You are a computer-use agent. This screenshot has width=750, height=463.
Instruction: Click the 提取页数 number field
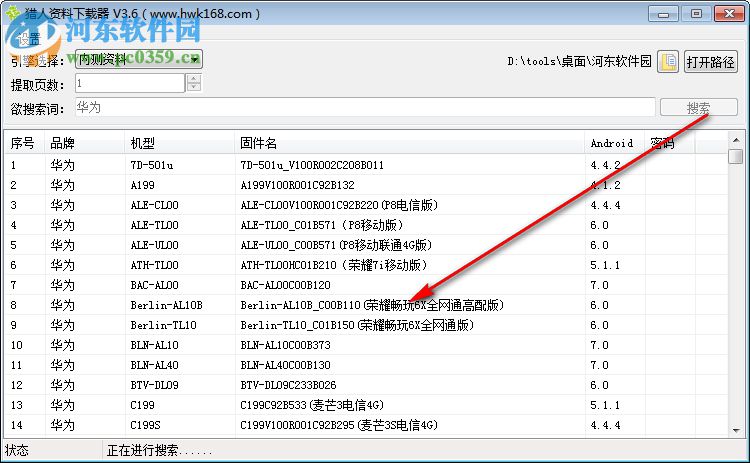[x=130, y=83]
